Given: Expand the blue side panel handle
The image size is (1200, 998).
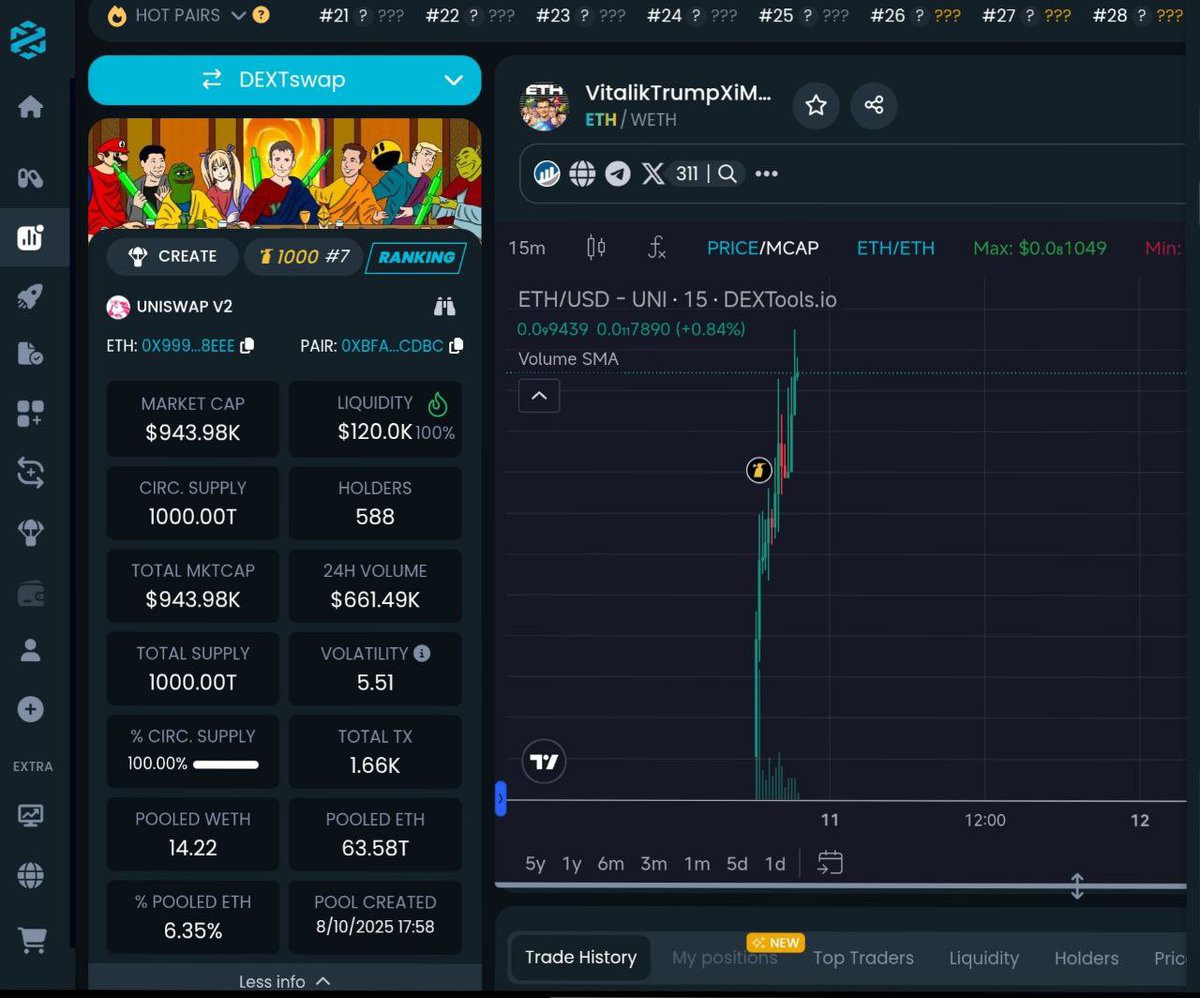Looking at the screenshot, I should pyautogui.click(x=501, y=799).
